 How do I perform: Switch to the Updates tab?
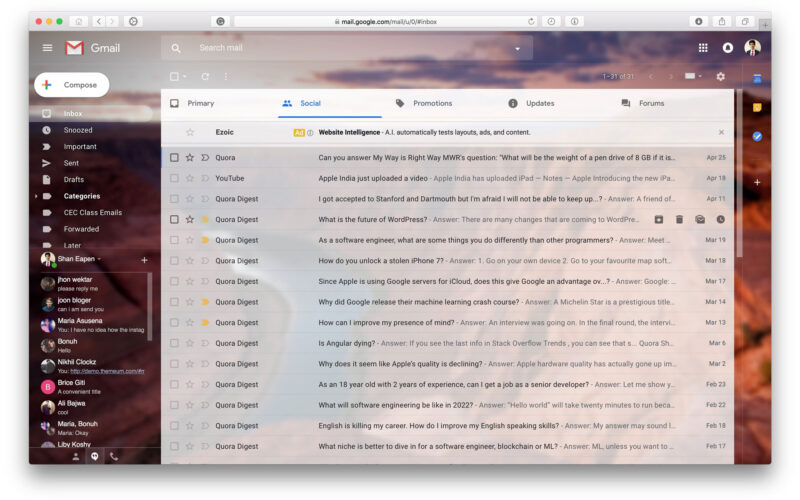tap(540, 103)
